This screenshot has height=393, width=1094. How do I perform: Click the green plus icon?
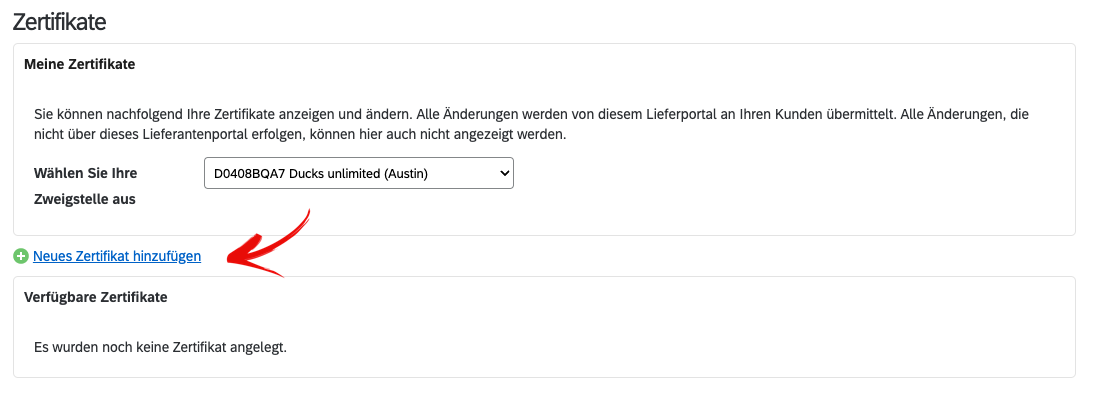pos(20,257)
